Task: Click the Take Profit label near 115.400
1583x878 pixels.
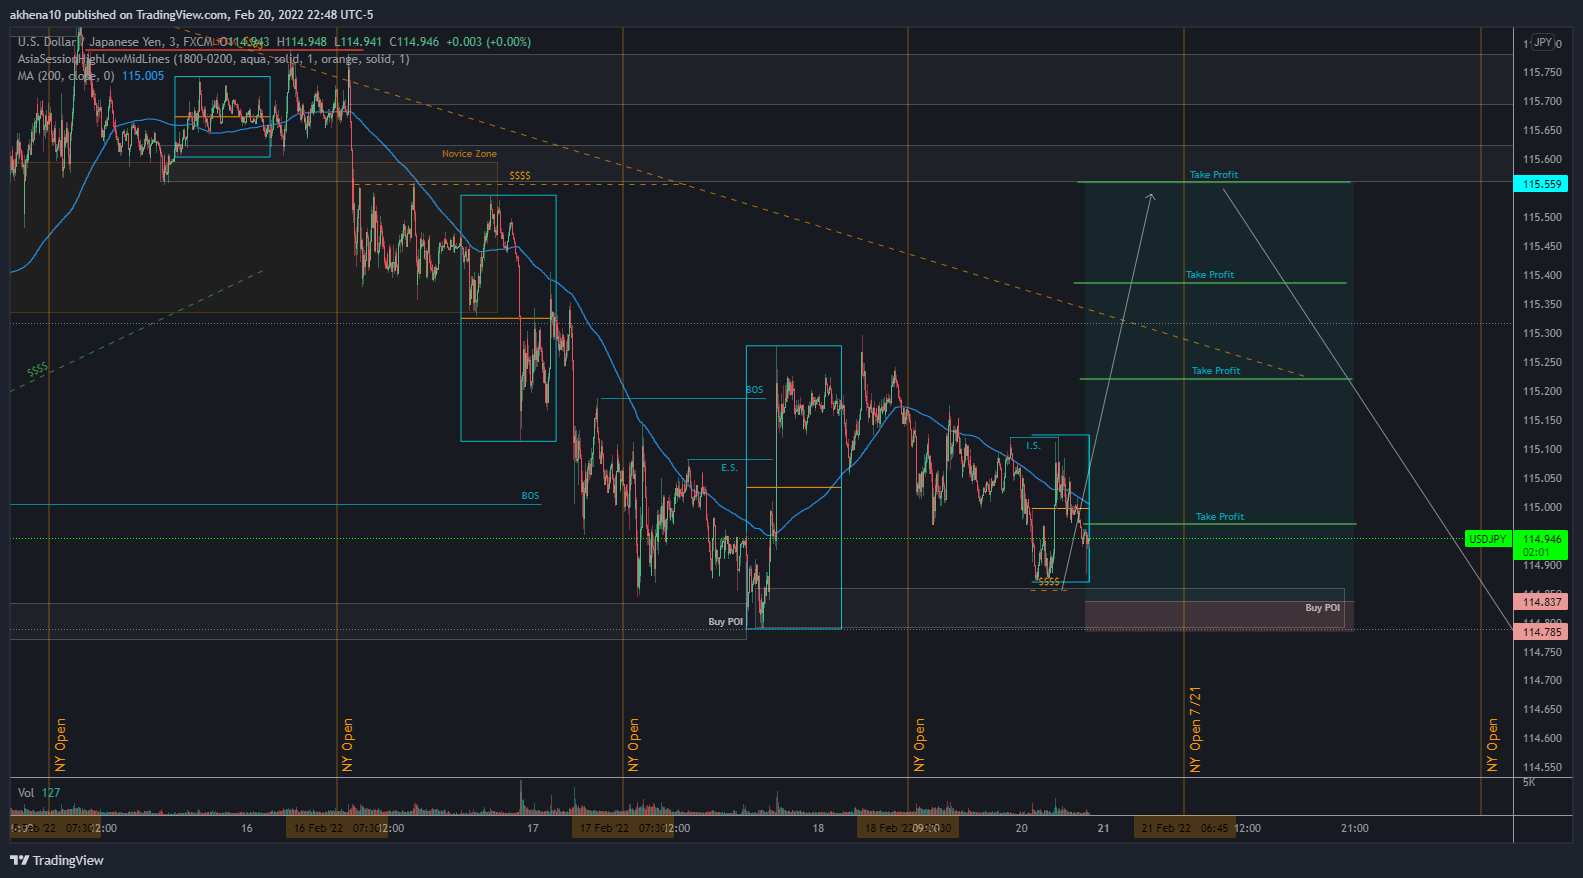Action: (1209, 275)
